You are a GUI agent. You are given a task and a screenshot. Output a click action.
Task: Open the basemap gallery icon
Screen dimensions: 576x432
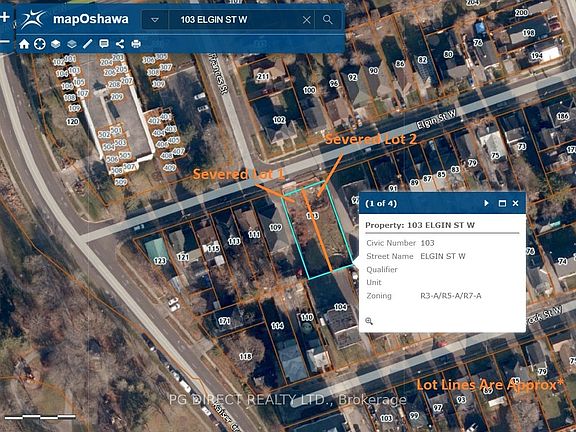55,44
